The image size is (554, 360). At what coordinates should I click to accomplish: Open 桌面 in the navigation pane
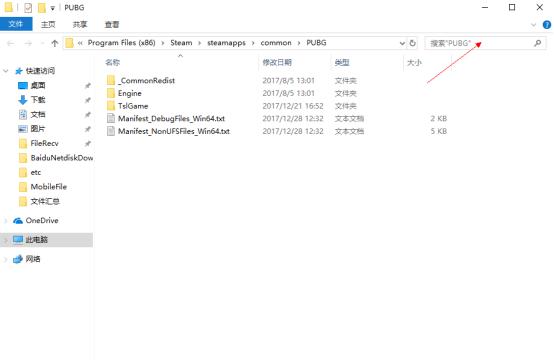click(38, 85)
